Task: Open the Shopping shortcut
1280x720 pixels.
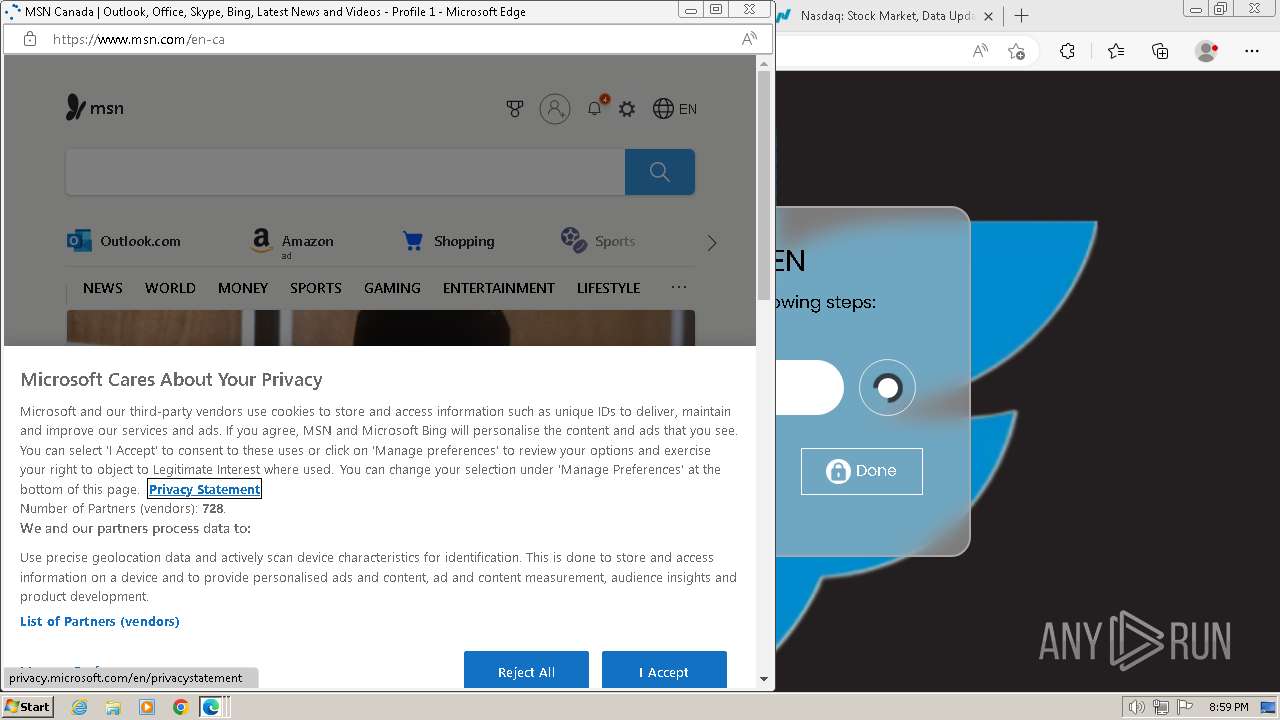Action: point(448,241)
